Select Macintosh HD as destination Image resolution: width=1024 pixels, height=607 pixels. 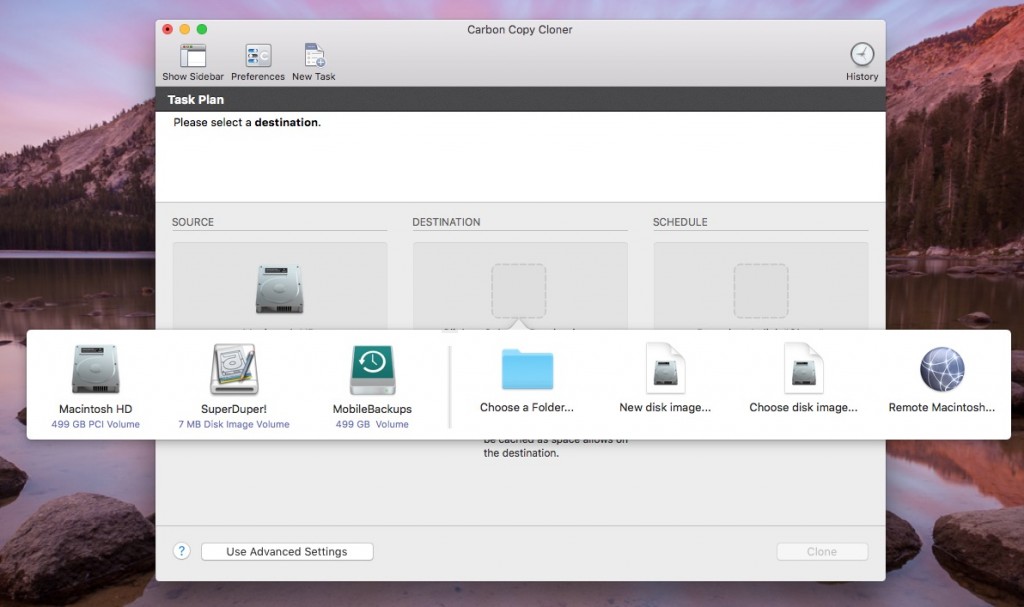(95, 369)
